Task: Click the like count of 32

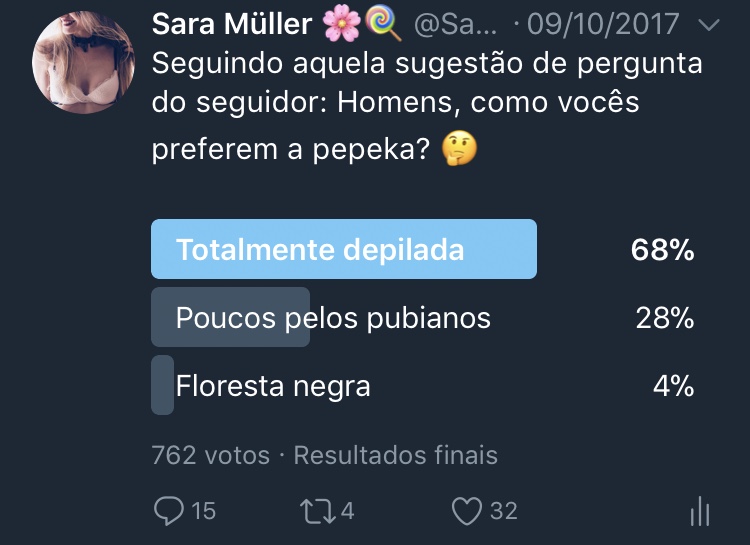Action: tap(504, 511)
